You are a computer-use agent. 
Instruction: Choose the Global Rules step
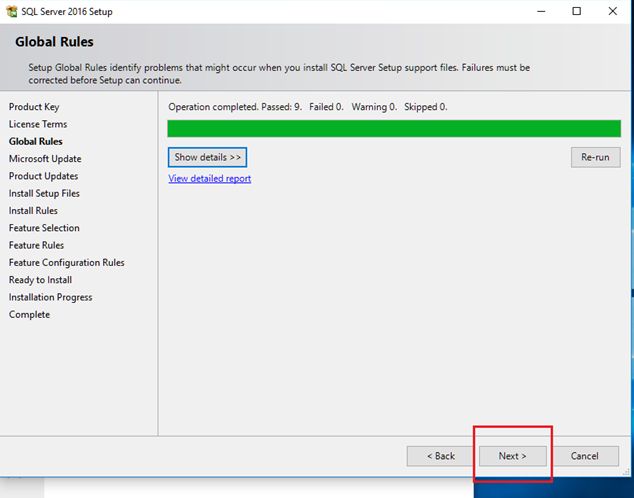[36, 141]
